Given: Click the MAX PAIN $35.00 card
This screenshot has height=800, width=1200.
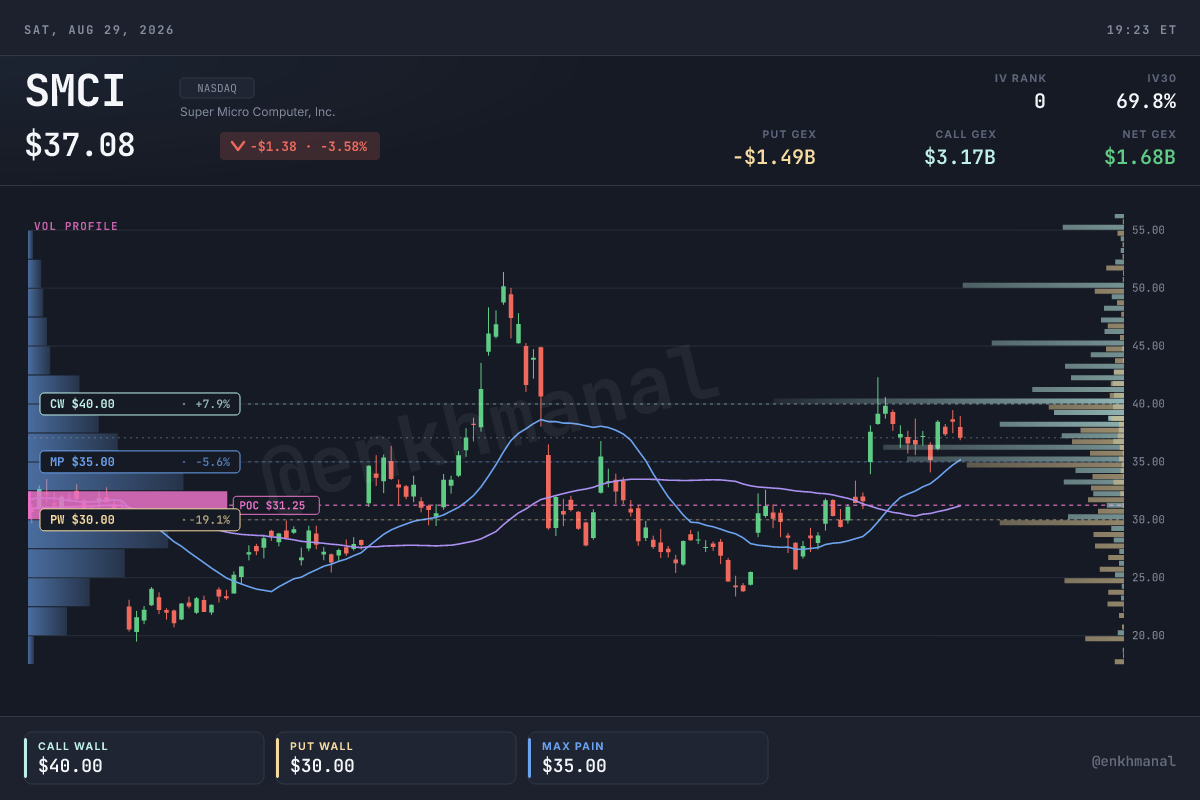Looking at the screenshot, I should (x=648, y=758).
